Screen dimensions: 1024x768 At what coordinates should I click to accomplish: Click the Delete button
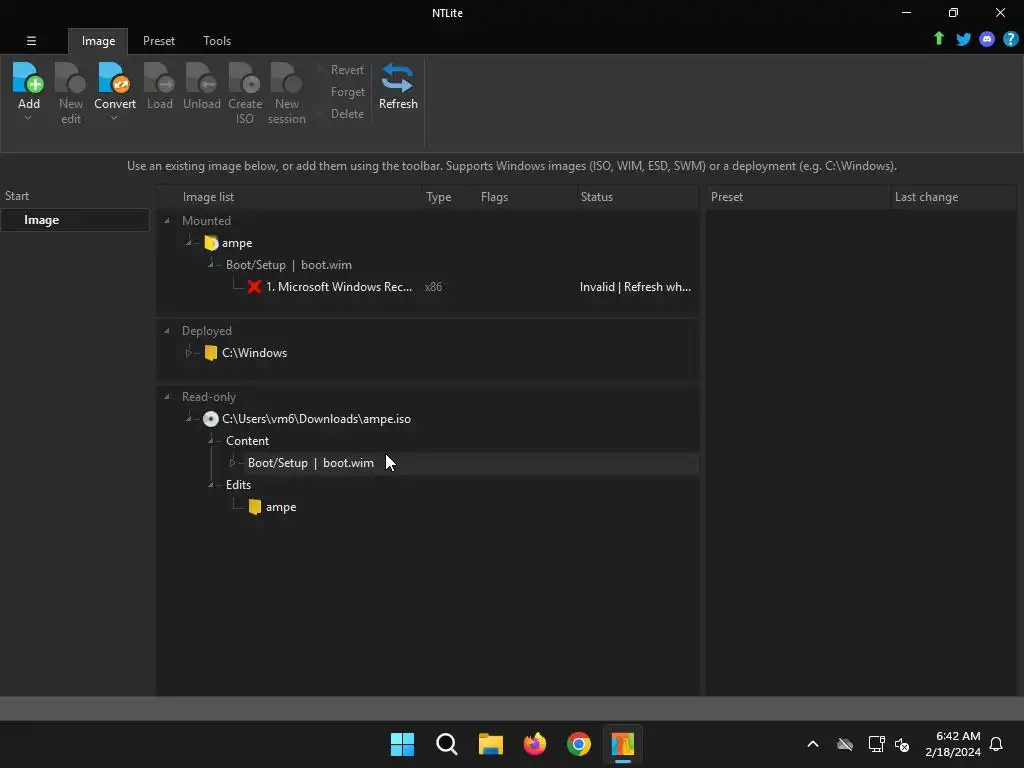[x=347, y=114]
